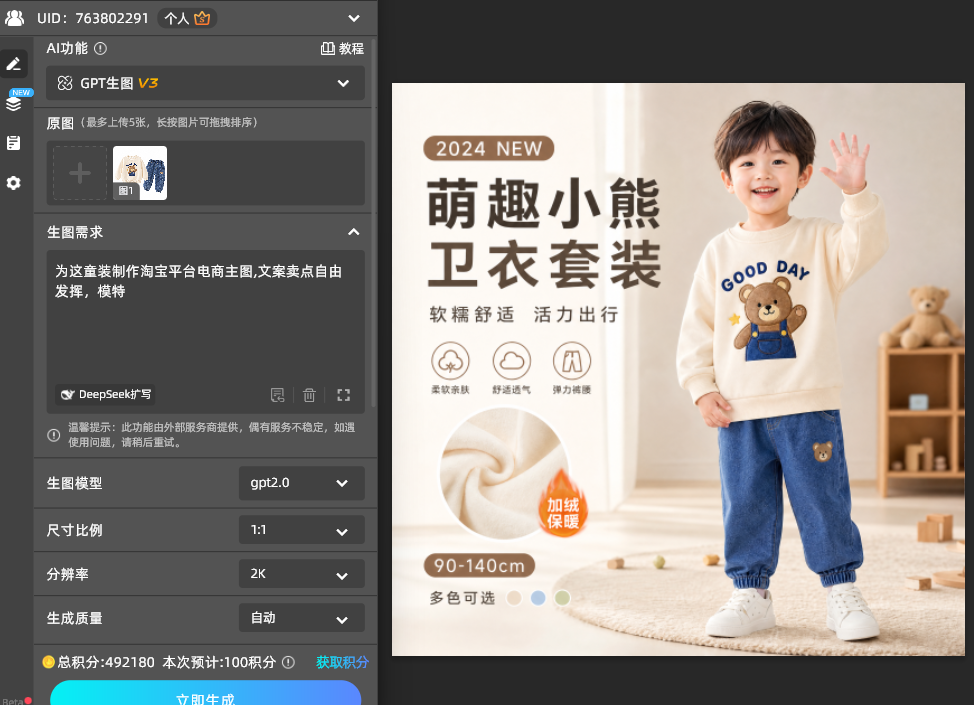The height and width of the screenshot is (705, 974).
Task: Open the 分辨率 2K dropdown
Action: [302, 574]
